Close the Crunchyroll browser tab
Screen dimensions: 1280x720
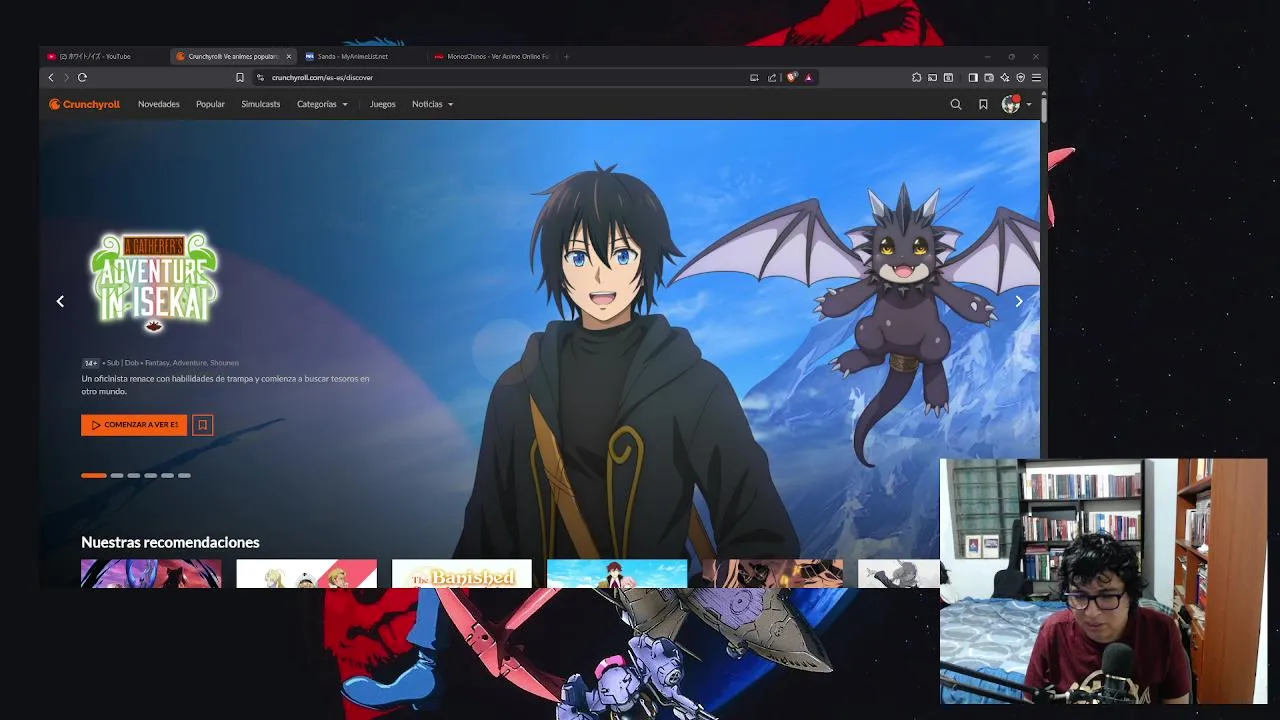289,56
